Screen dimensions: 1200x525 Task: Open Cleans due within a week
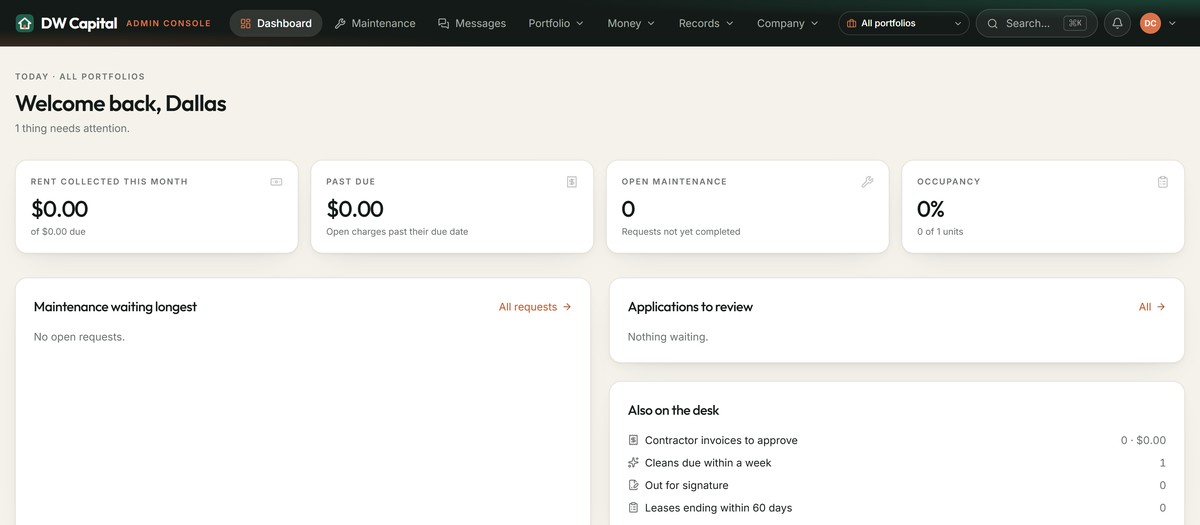pyautogui.click(x=897, y=463)
